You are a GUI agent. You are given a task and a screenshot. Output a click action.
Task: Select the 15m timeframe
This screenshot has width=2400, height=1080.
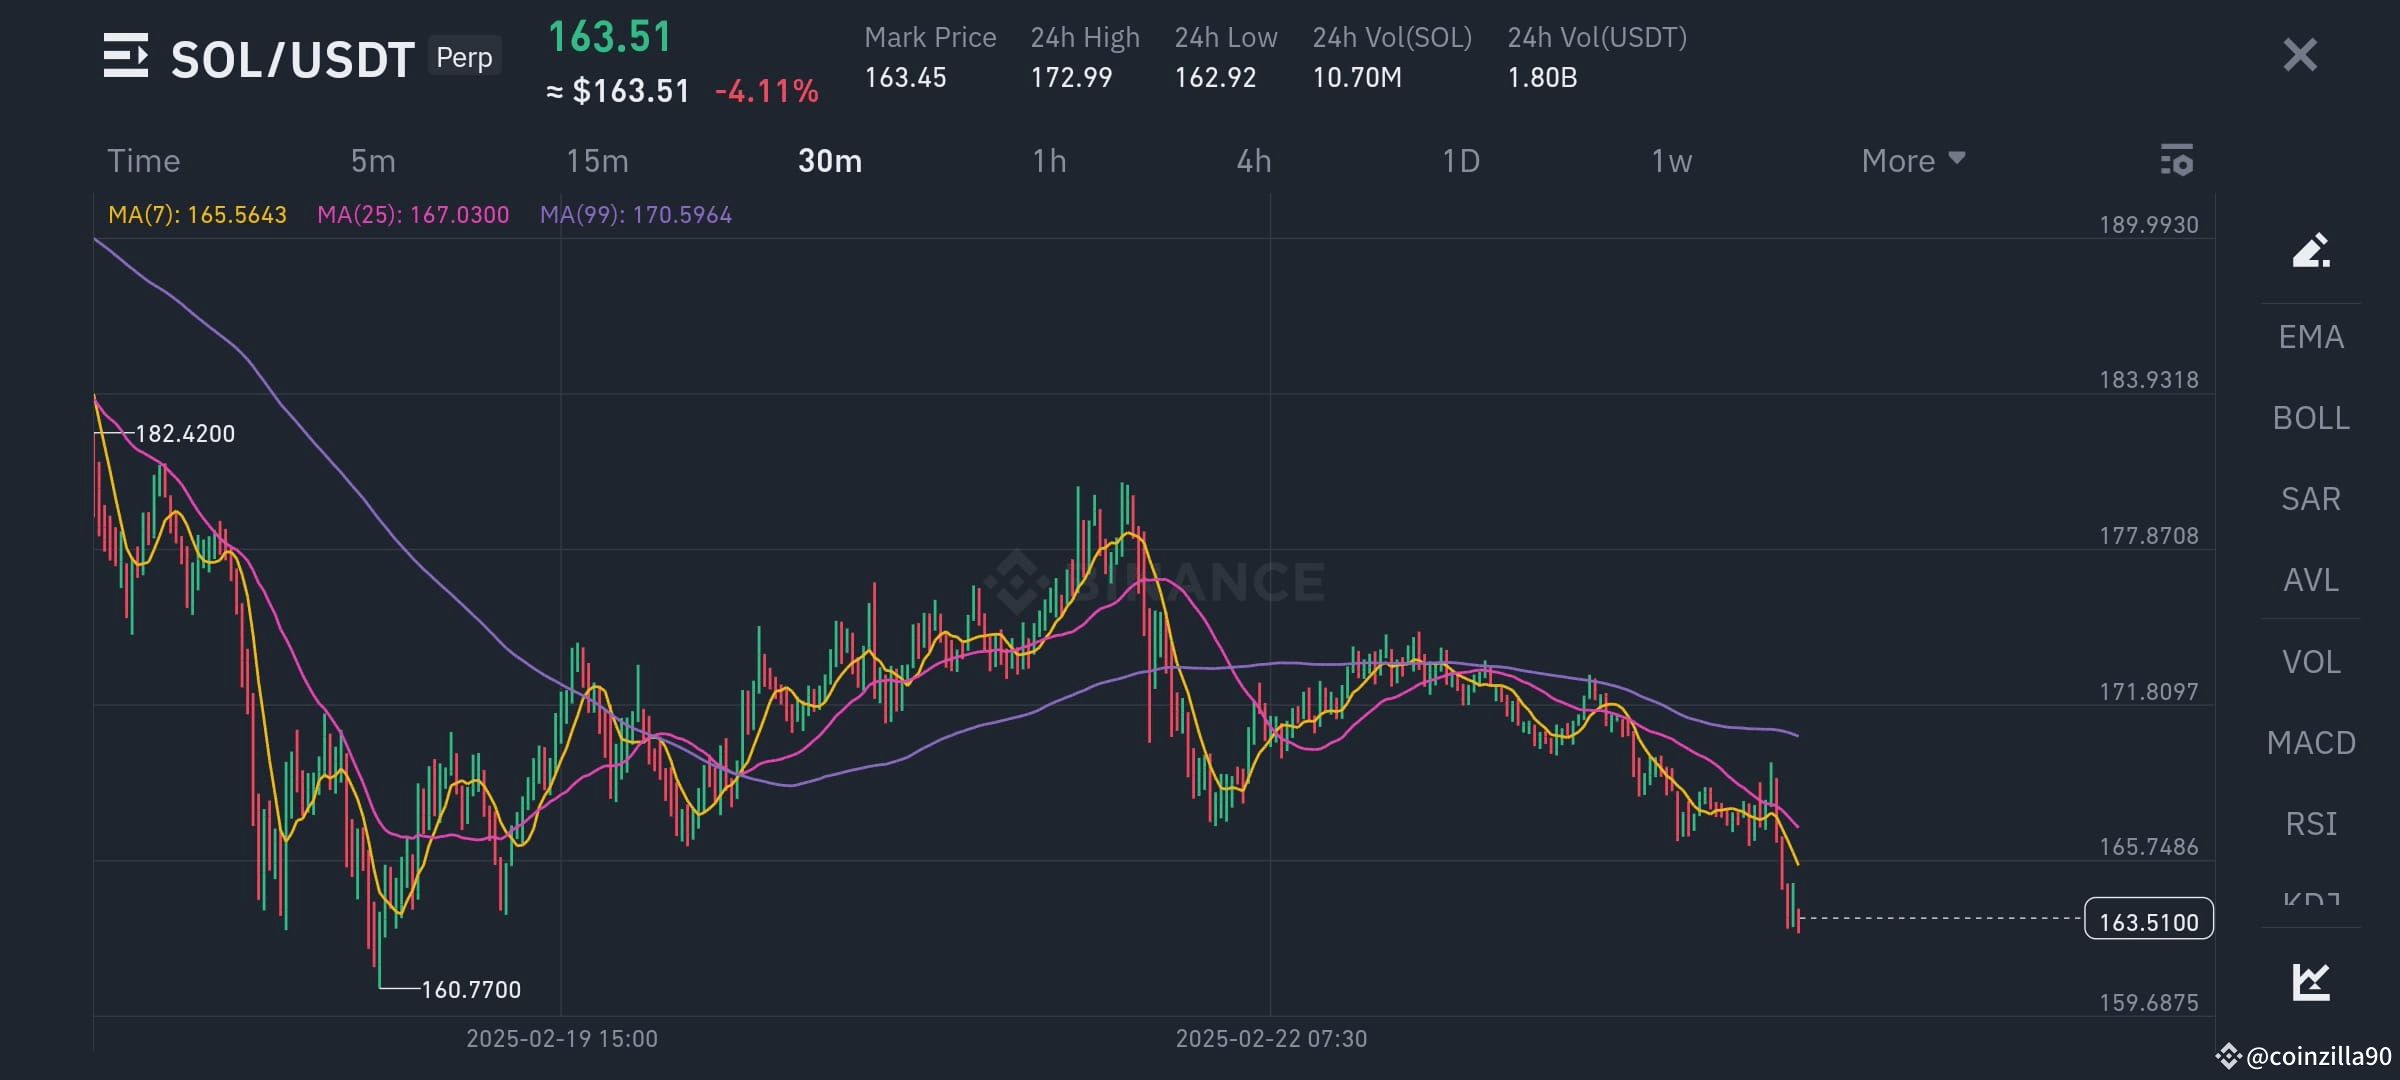tap(597, 161)
